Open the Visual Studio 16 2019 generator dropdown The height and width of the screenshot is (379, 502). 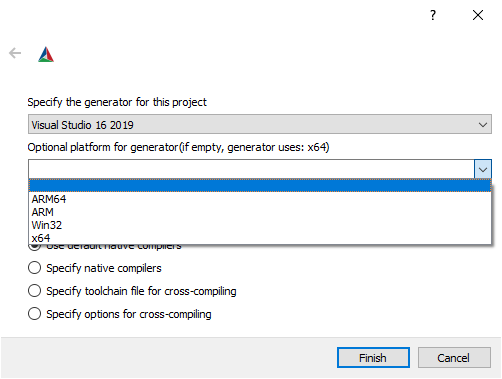[260, 124]
